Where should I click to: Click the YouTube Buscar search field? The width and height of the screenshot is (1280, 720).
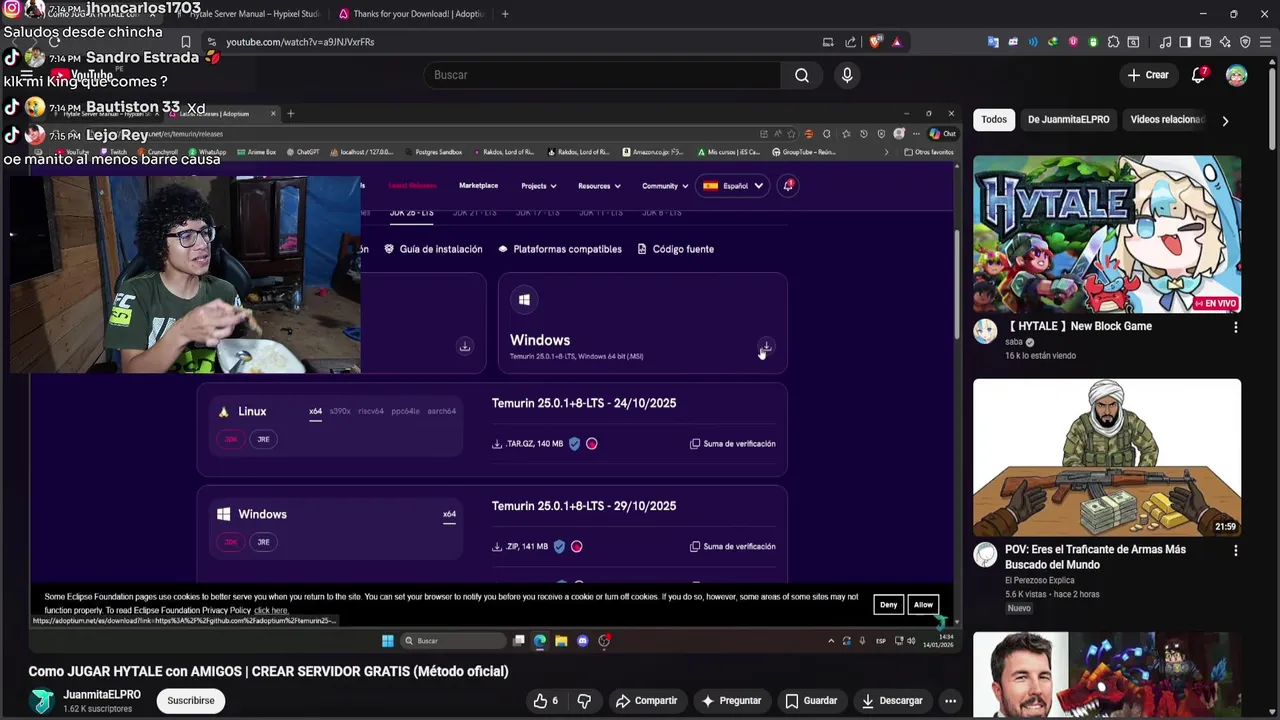tap(602, 75)
